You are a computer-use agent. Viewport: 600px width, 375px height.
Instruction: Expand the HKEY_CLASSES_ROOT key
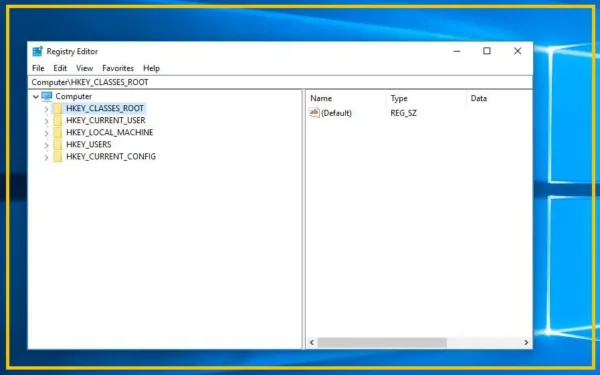pos(46,109)
